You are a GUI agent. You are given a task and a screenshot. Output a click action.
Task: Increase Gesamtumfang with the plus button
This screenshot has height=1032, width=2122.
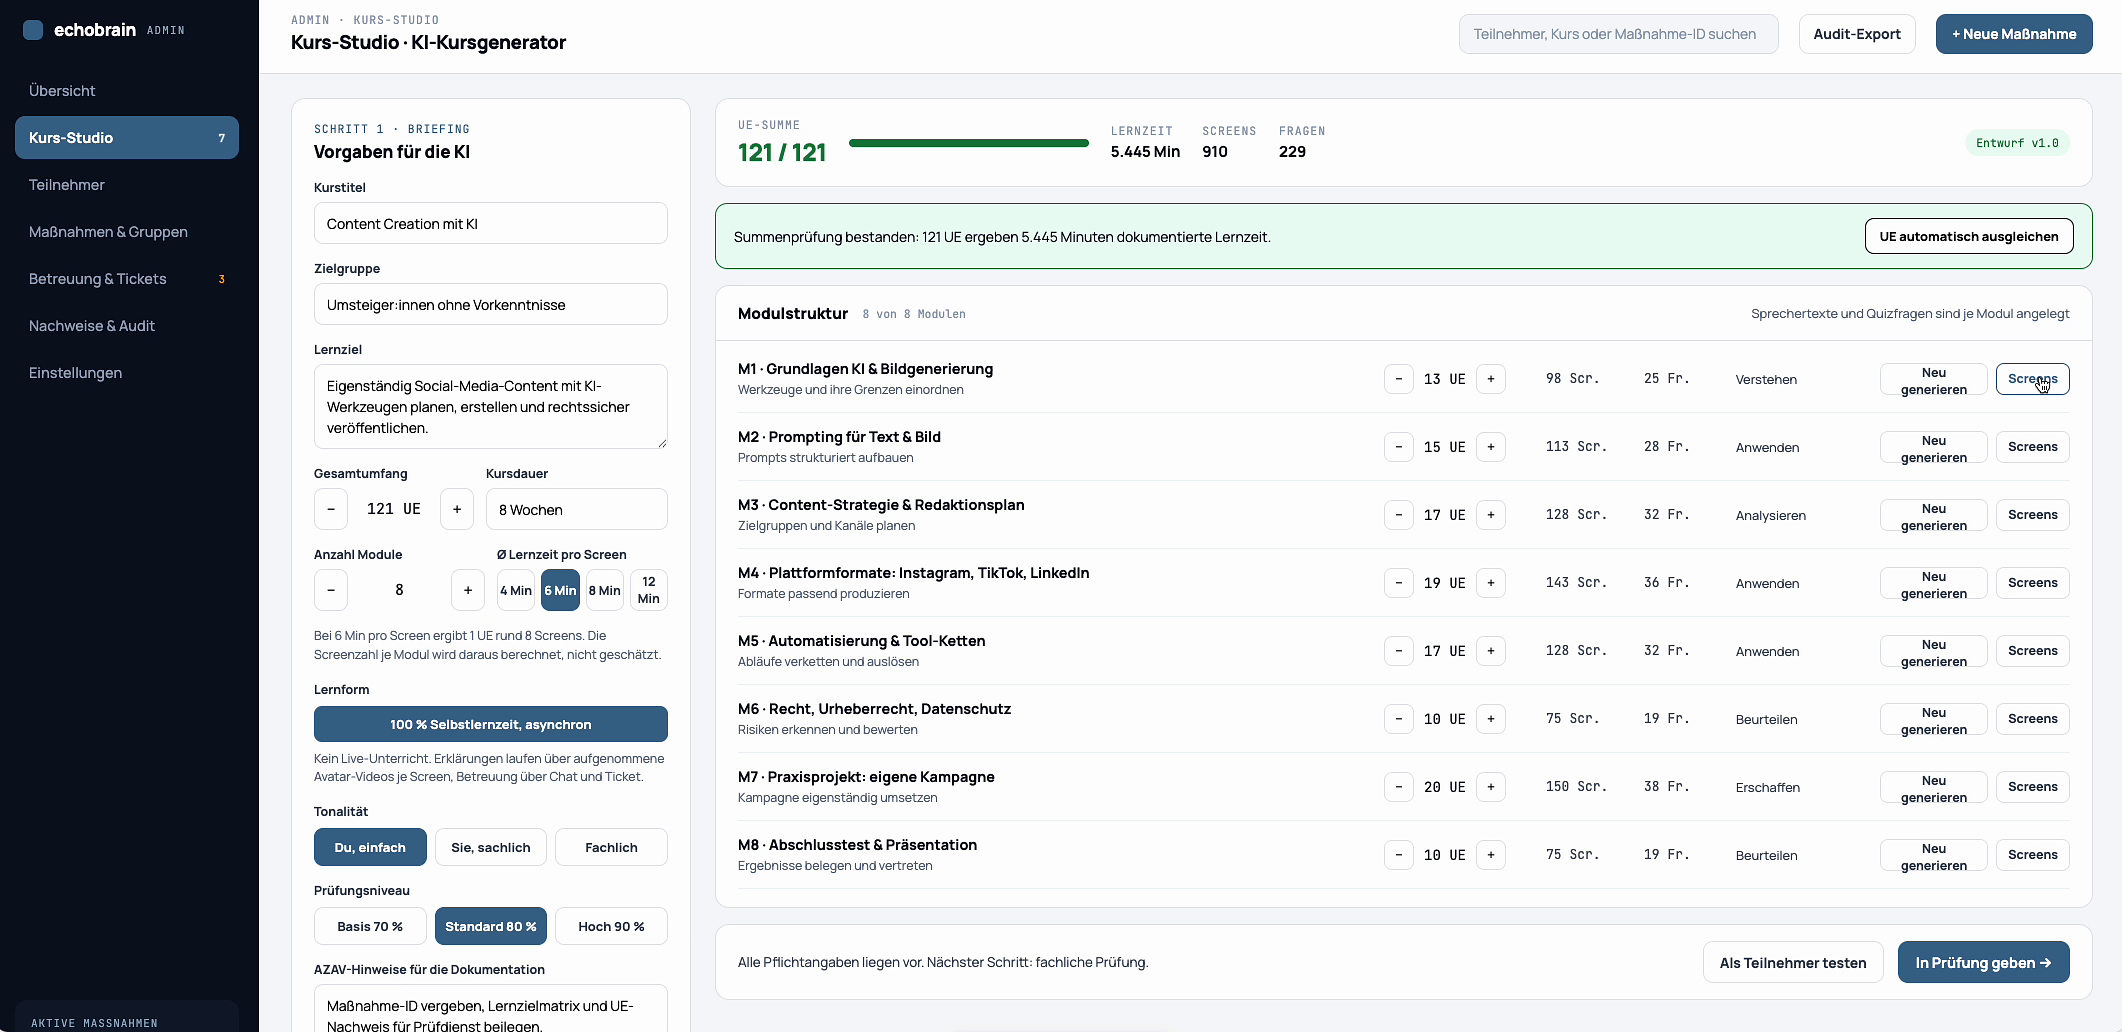coord(457,509)
